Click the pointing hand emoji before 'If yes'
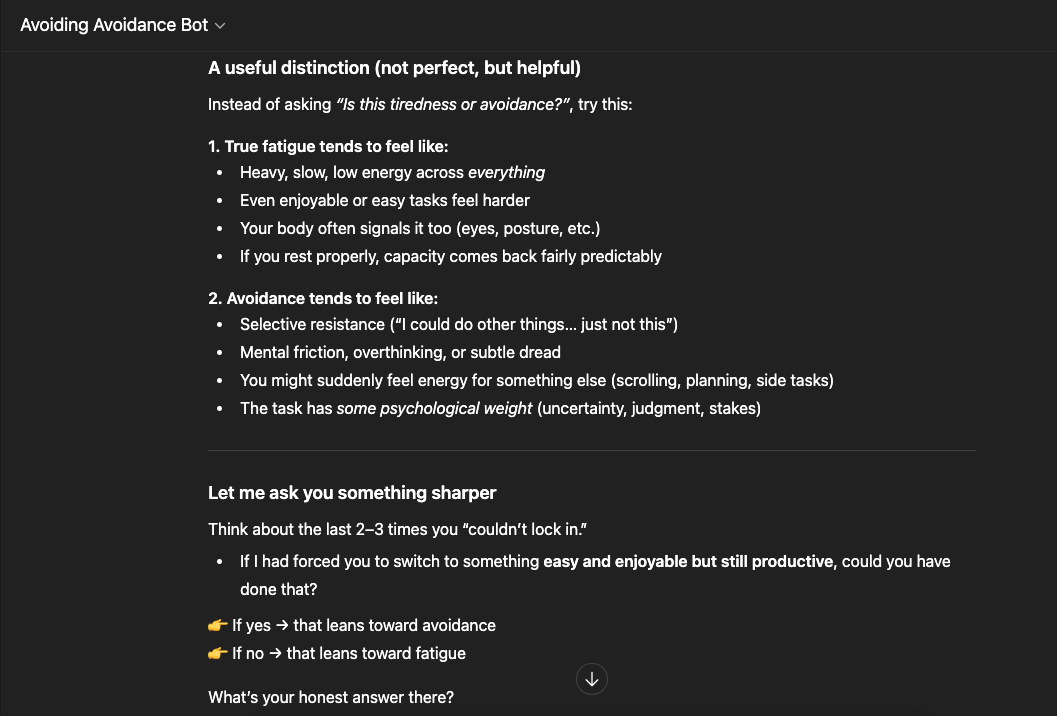1057x716 pixels. 217,626
